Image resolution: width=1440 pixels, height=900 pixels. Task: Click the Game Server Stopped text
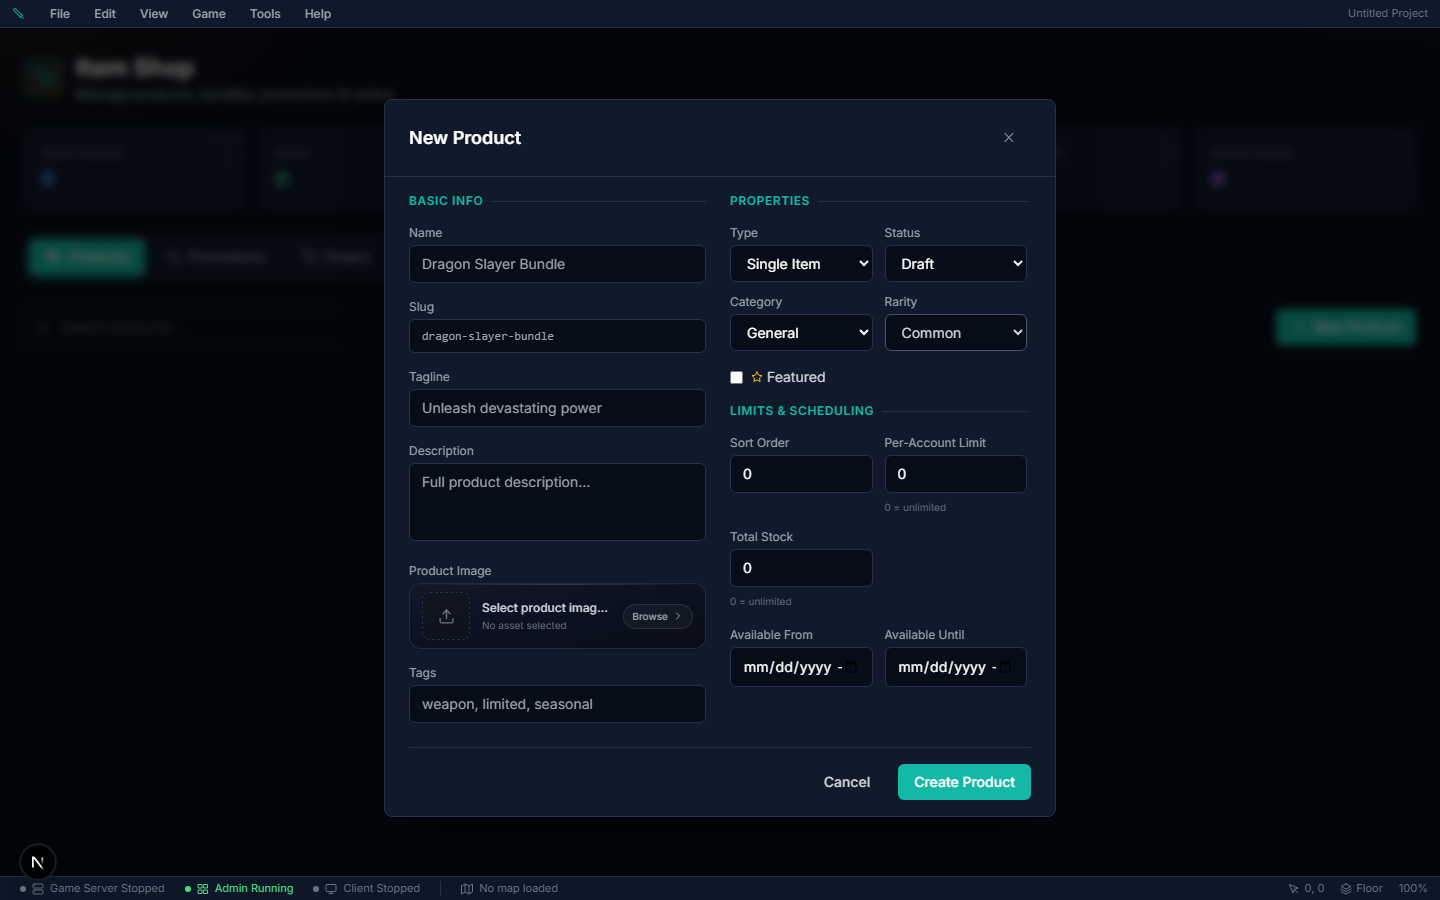coord(107,889)
